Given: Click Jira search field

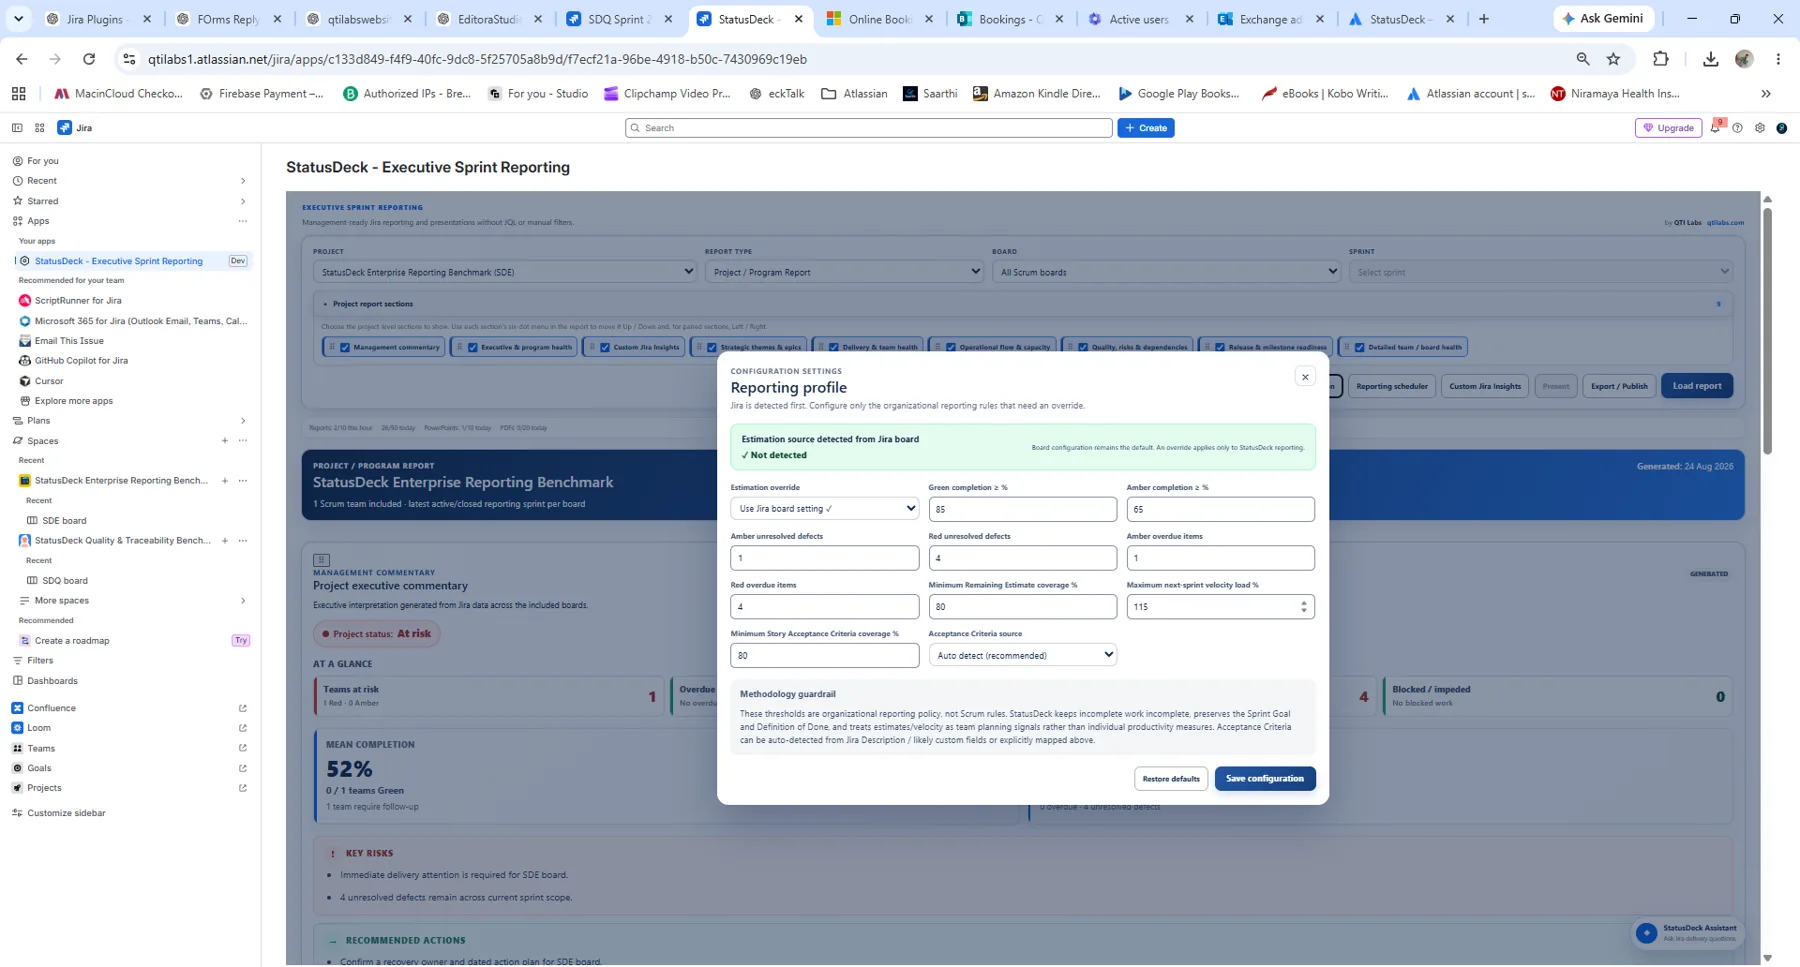Looking at the screenshot, I should click(x=868, y=128).
